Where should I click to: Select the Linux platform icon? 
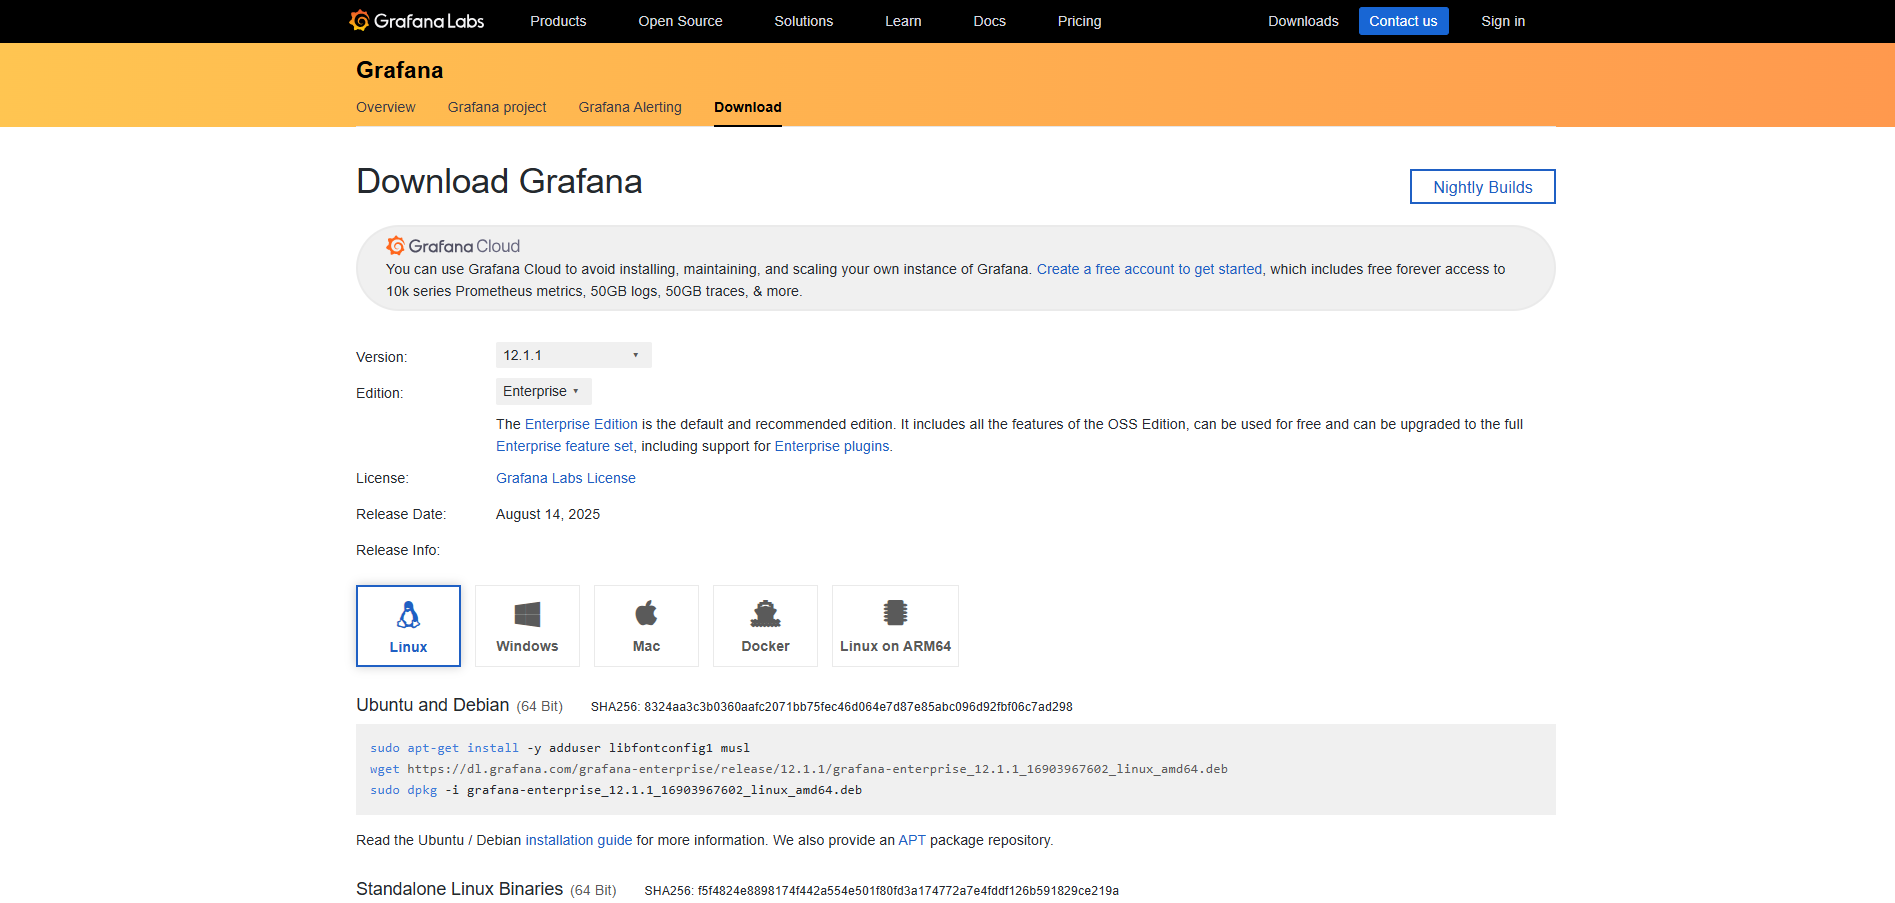coord(408,625)
